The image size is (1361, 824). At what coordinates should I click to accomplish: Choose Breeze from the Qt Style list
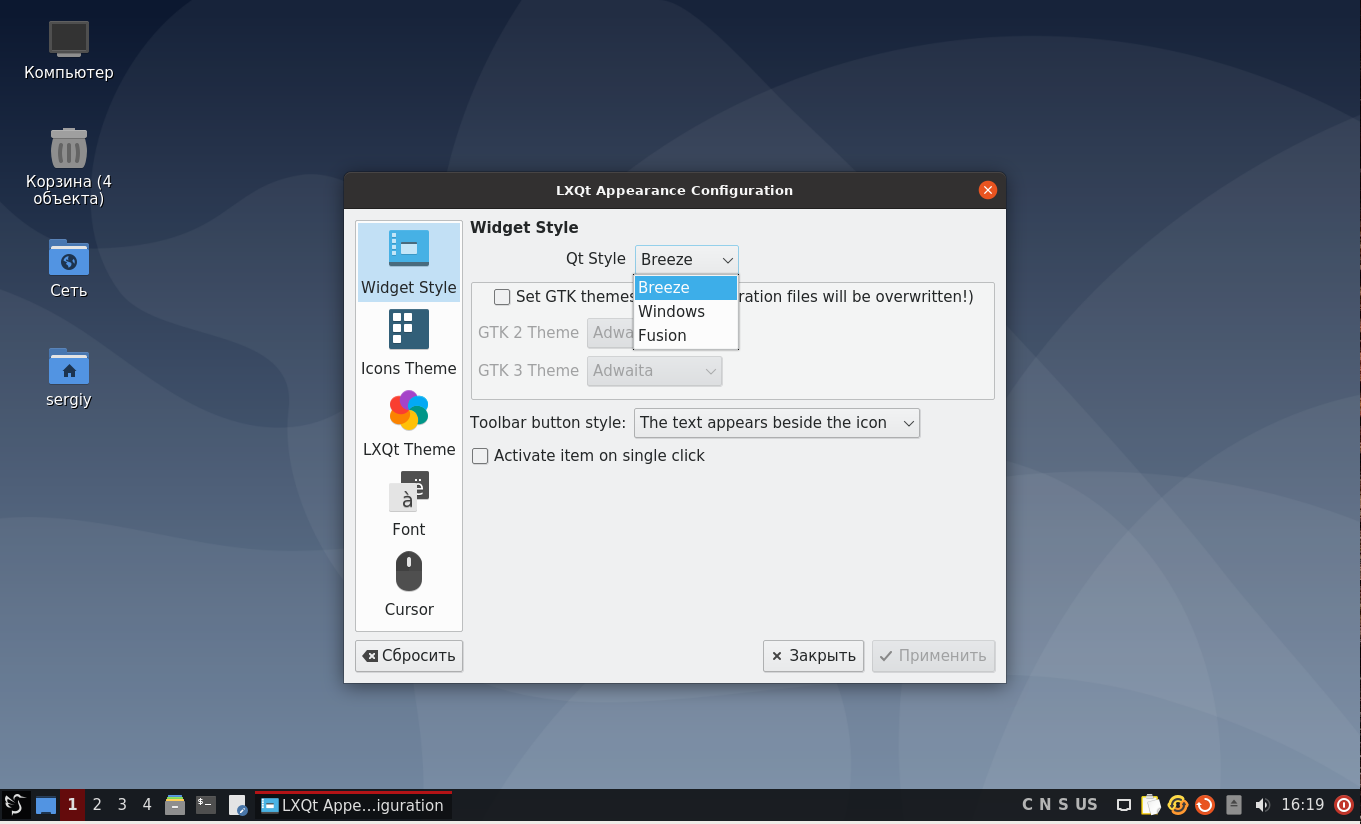click(686, 288)
